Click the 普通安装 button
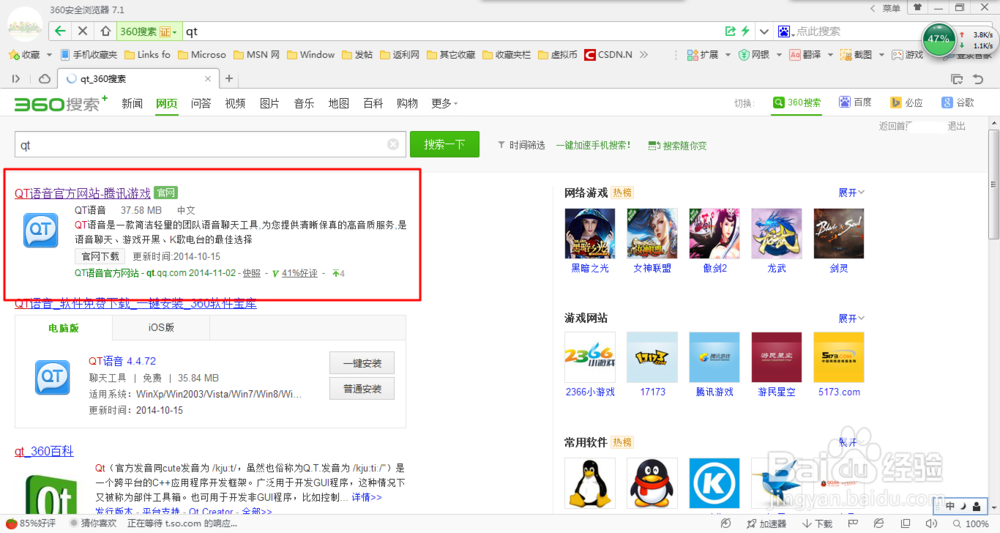The height and width of the screenshot is (533, 1000). tap(362, 389)
